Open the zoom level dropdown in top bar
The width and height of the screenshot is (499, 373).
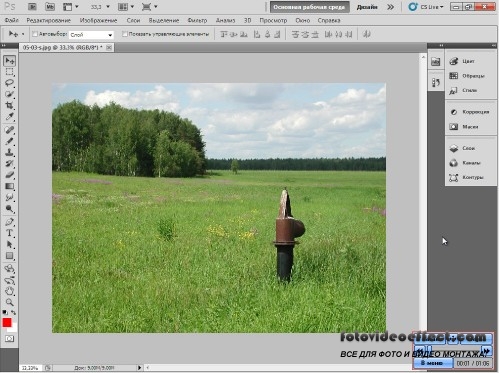pyautogui.click(x=100, y=7)
